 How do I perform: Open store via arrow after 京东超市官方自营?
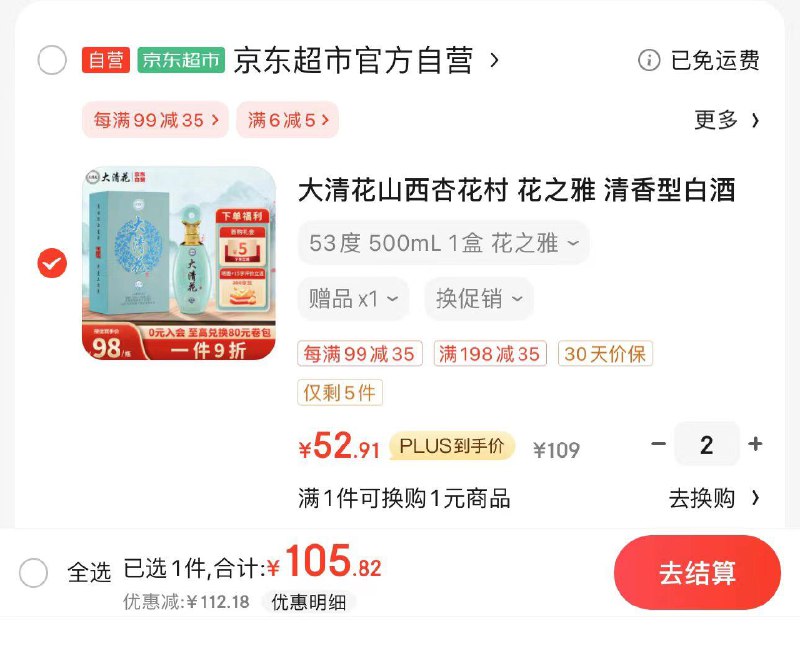[x=493, y=60]
